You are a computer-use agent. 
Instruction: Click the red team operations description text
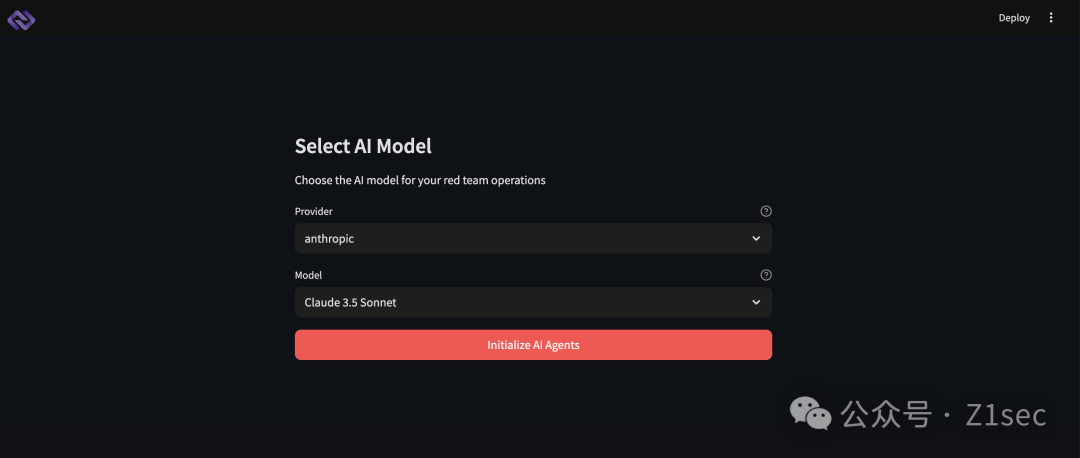[420, 181]
